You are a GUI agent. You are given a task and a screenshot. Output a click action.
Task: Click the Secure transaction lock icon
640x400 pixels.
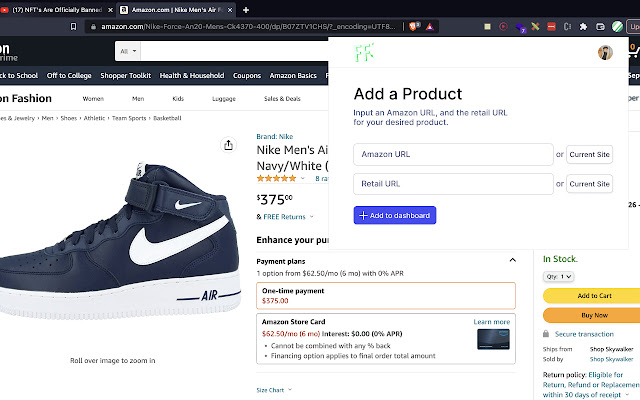pos(547,333)
